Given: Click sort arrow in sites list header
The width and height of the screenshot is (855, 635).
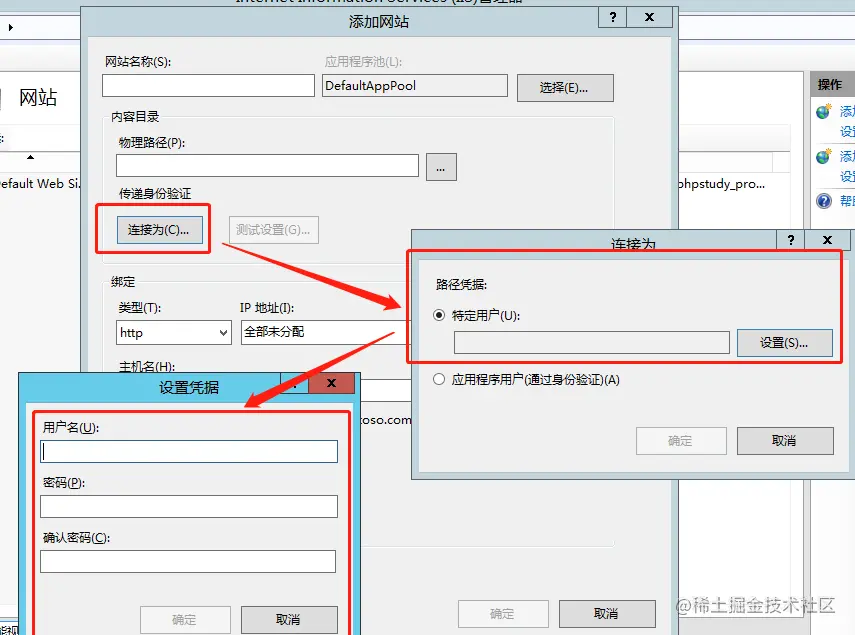Looking at the screenshot, I should point(31,157).
